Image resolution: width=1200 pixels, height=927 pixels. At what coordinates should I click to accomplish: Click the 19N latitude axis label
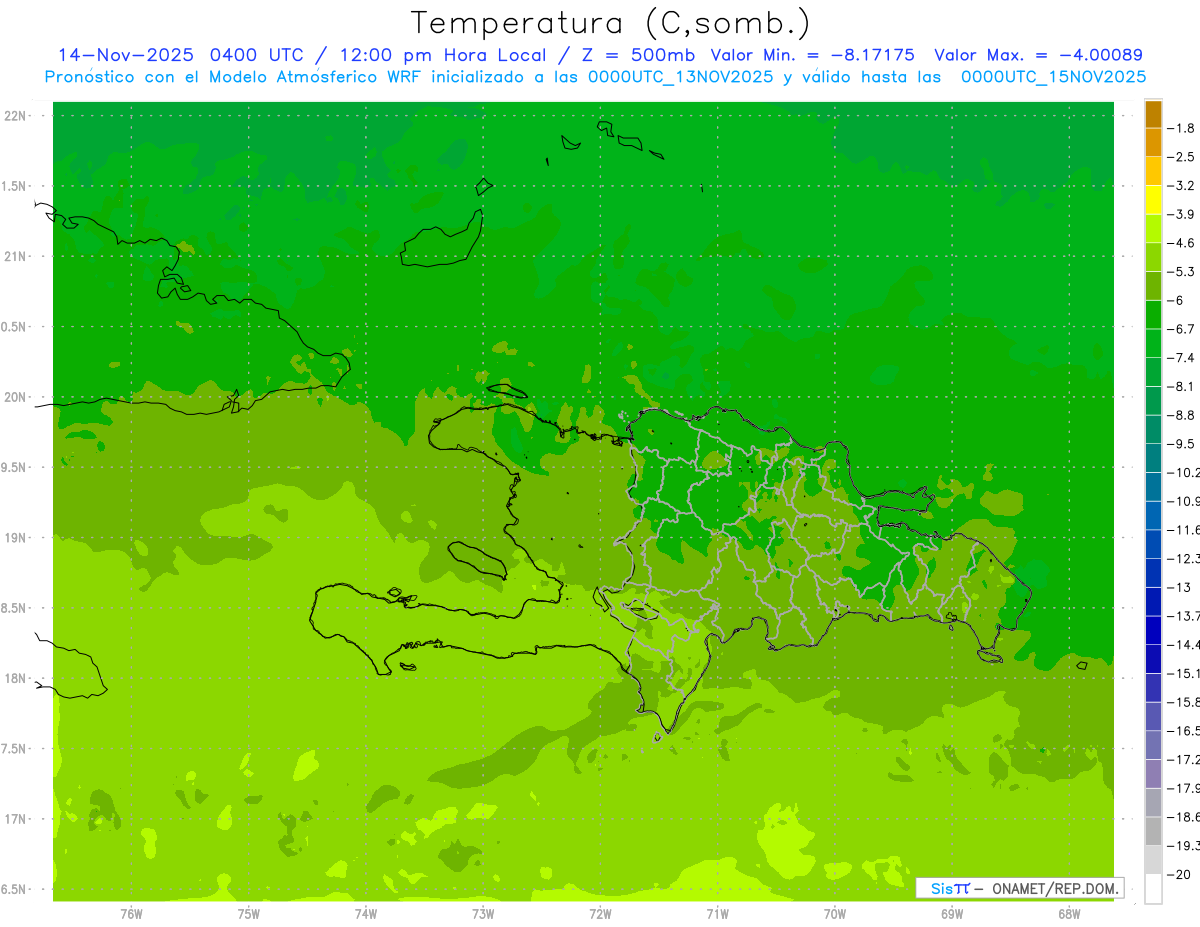pos(15,538)
